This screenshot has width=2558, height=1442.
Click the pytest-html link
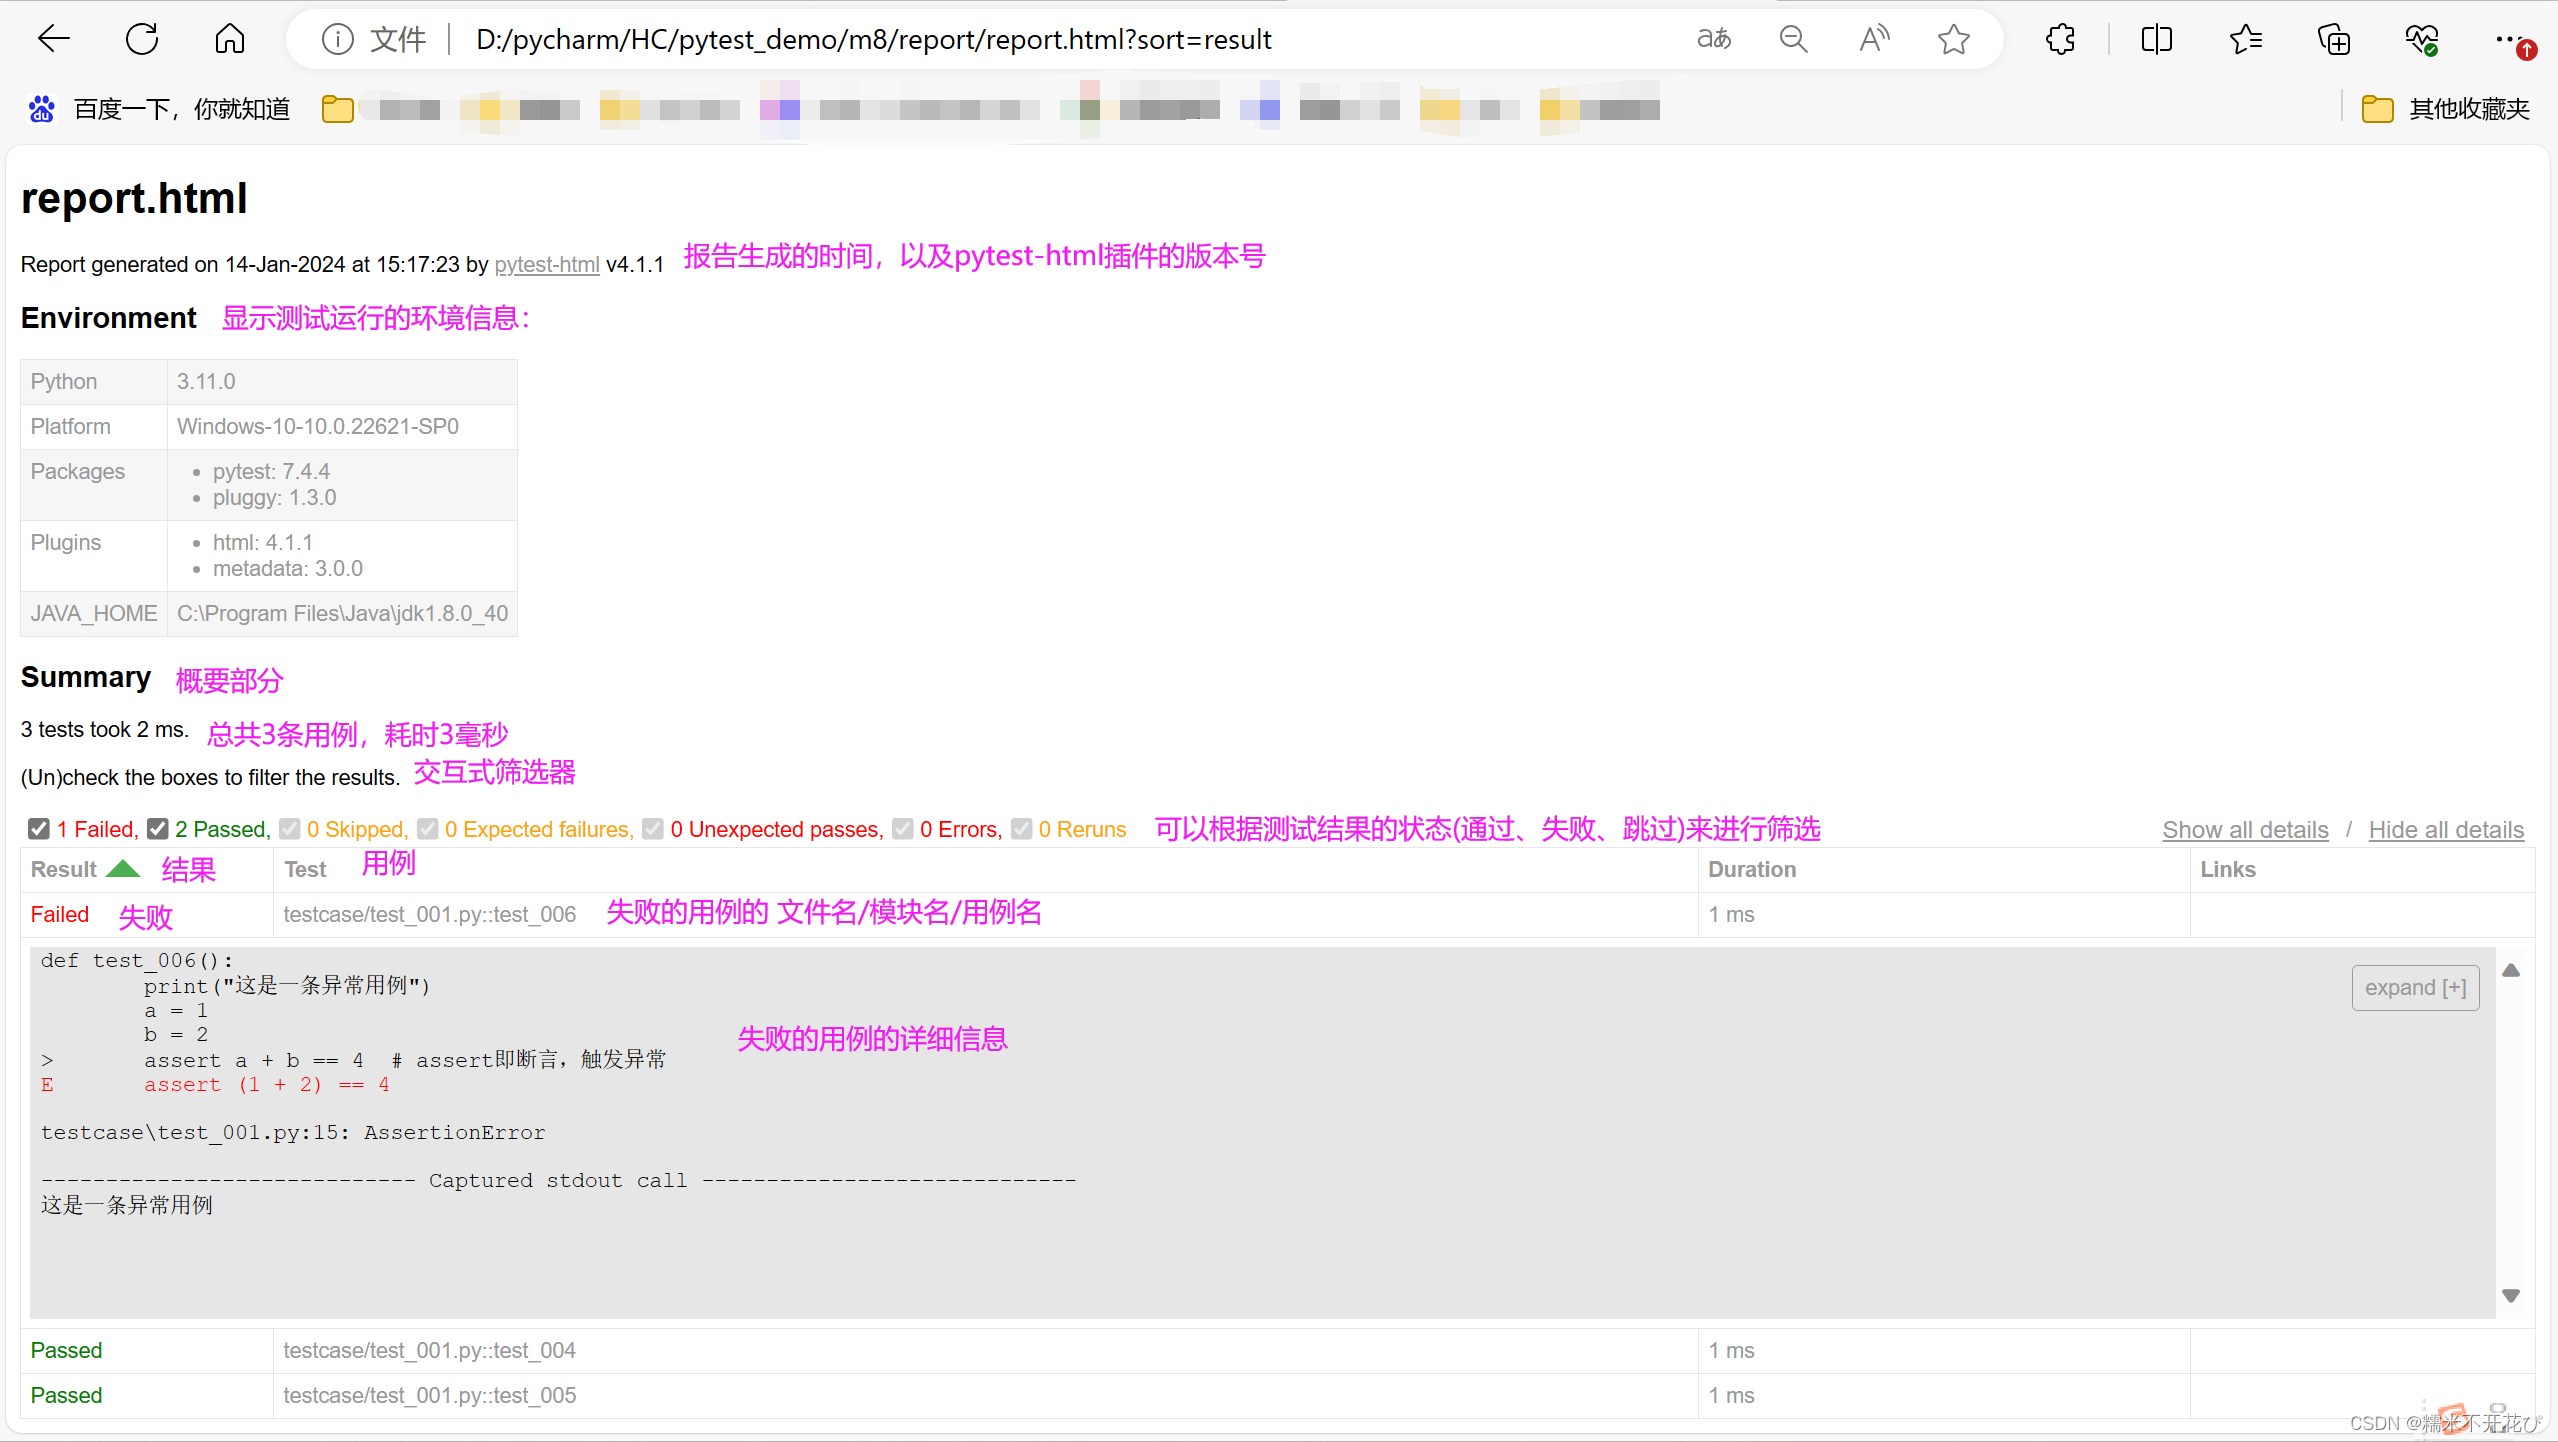545,264
